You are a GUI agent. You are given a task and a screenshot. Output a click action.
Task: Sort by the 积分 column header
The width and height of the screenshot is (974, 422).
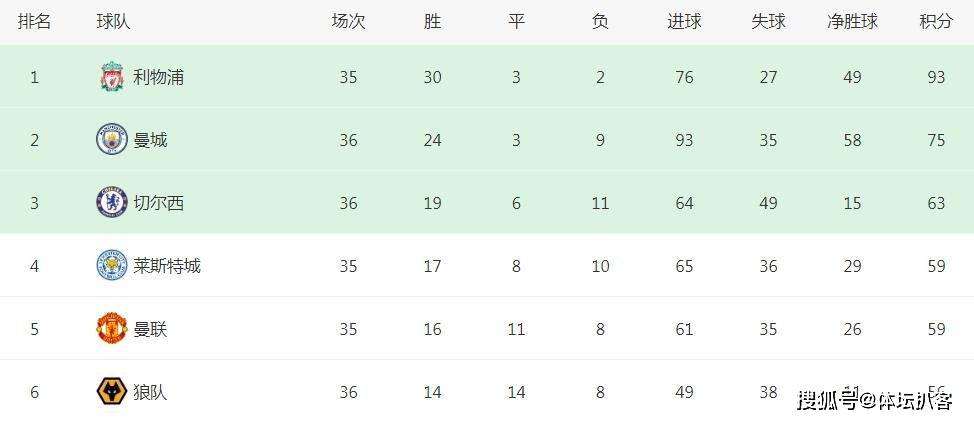pos(936,21)
